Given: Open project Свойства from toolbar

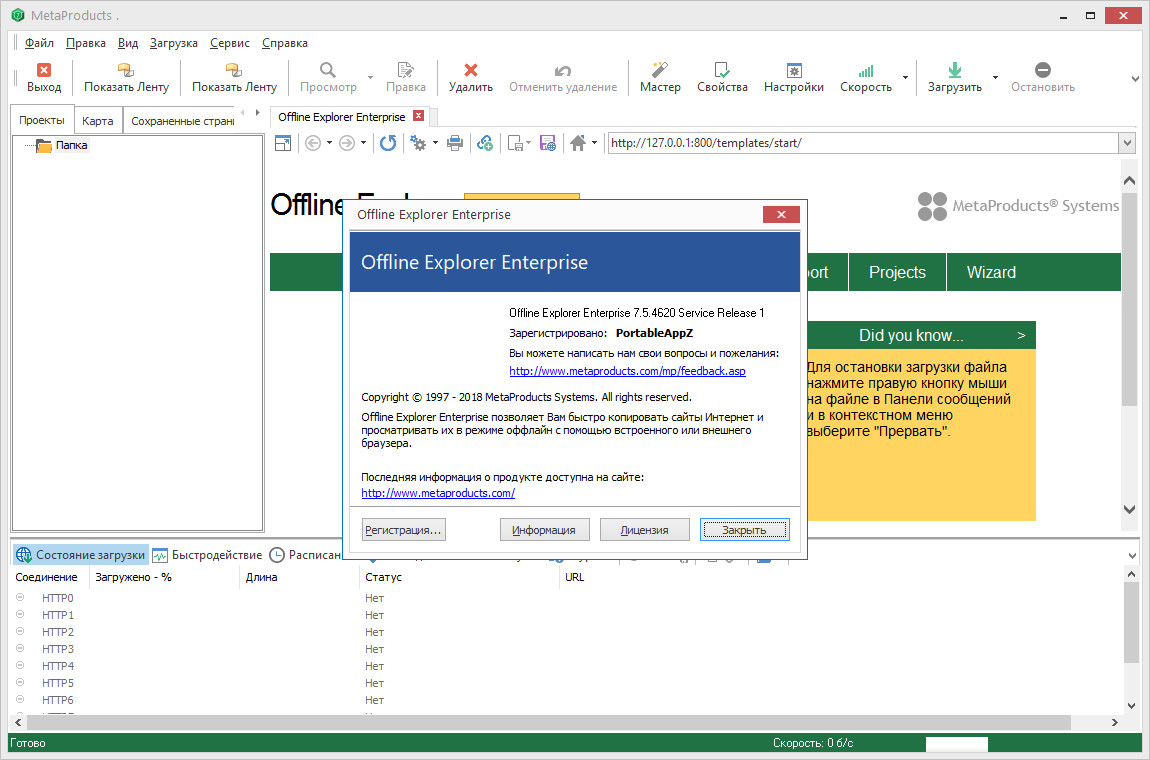Looking at the screenshot, I should tap(722, 70).
